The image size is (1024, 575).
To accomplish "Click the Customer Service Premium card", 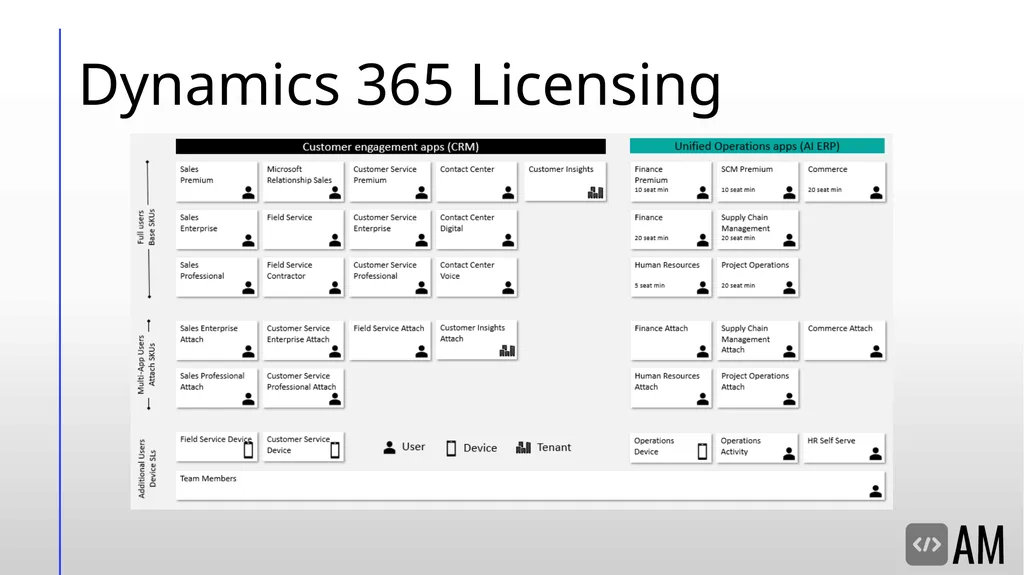I will (390, 182).
